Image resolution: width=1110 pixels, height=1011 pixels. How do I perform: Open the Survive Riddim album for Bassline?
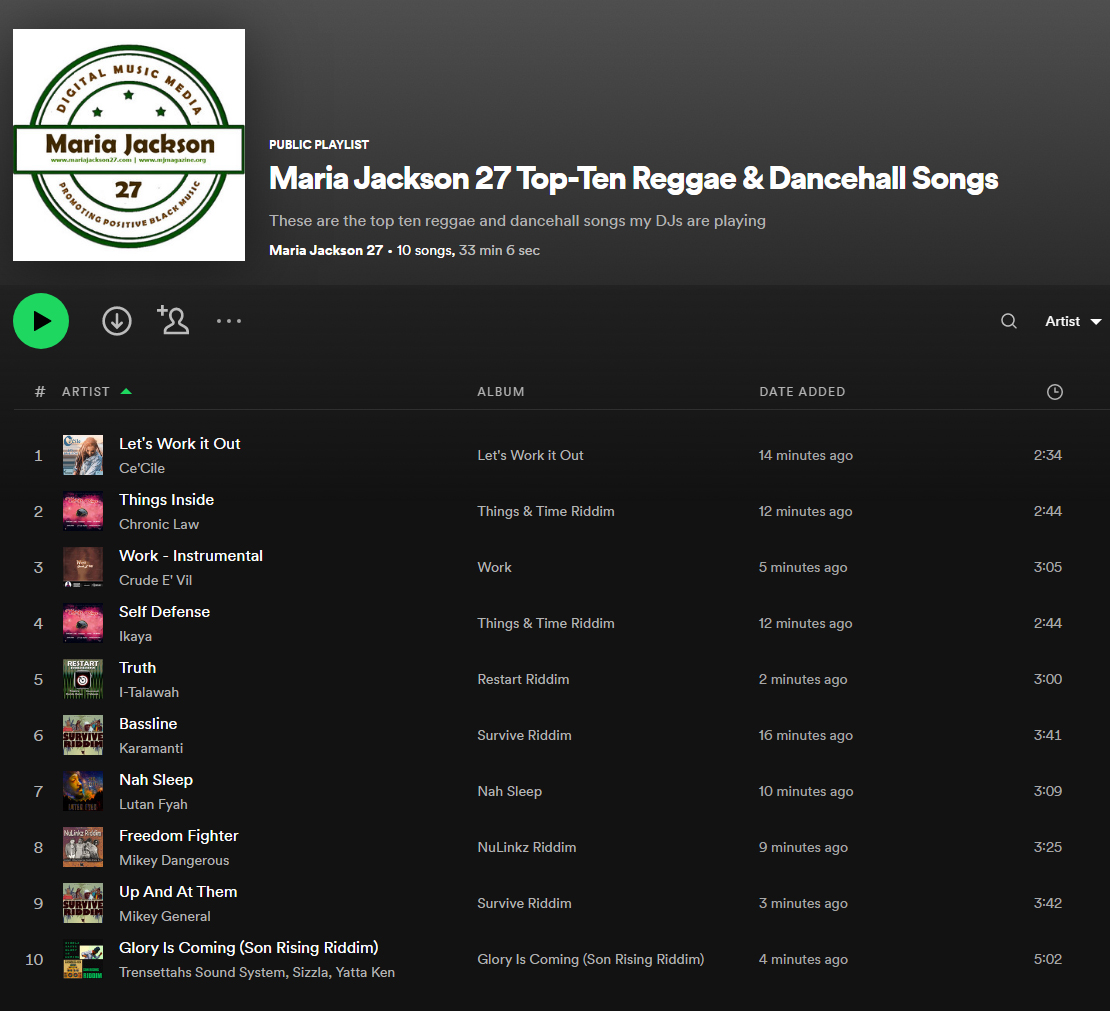click(x=524, y=735)
